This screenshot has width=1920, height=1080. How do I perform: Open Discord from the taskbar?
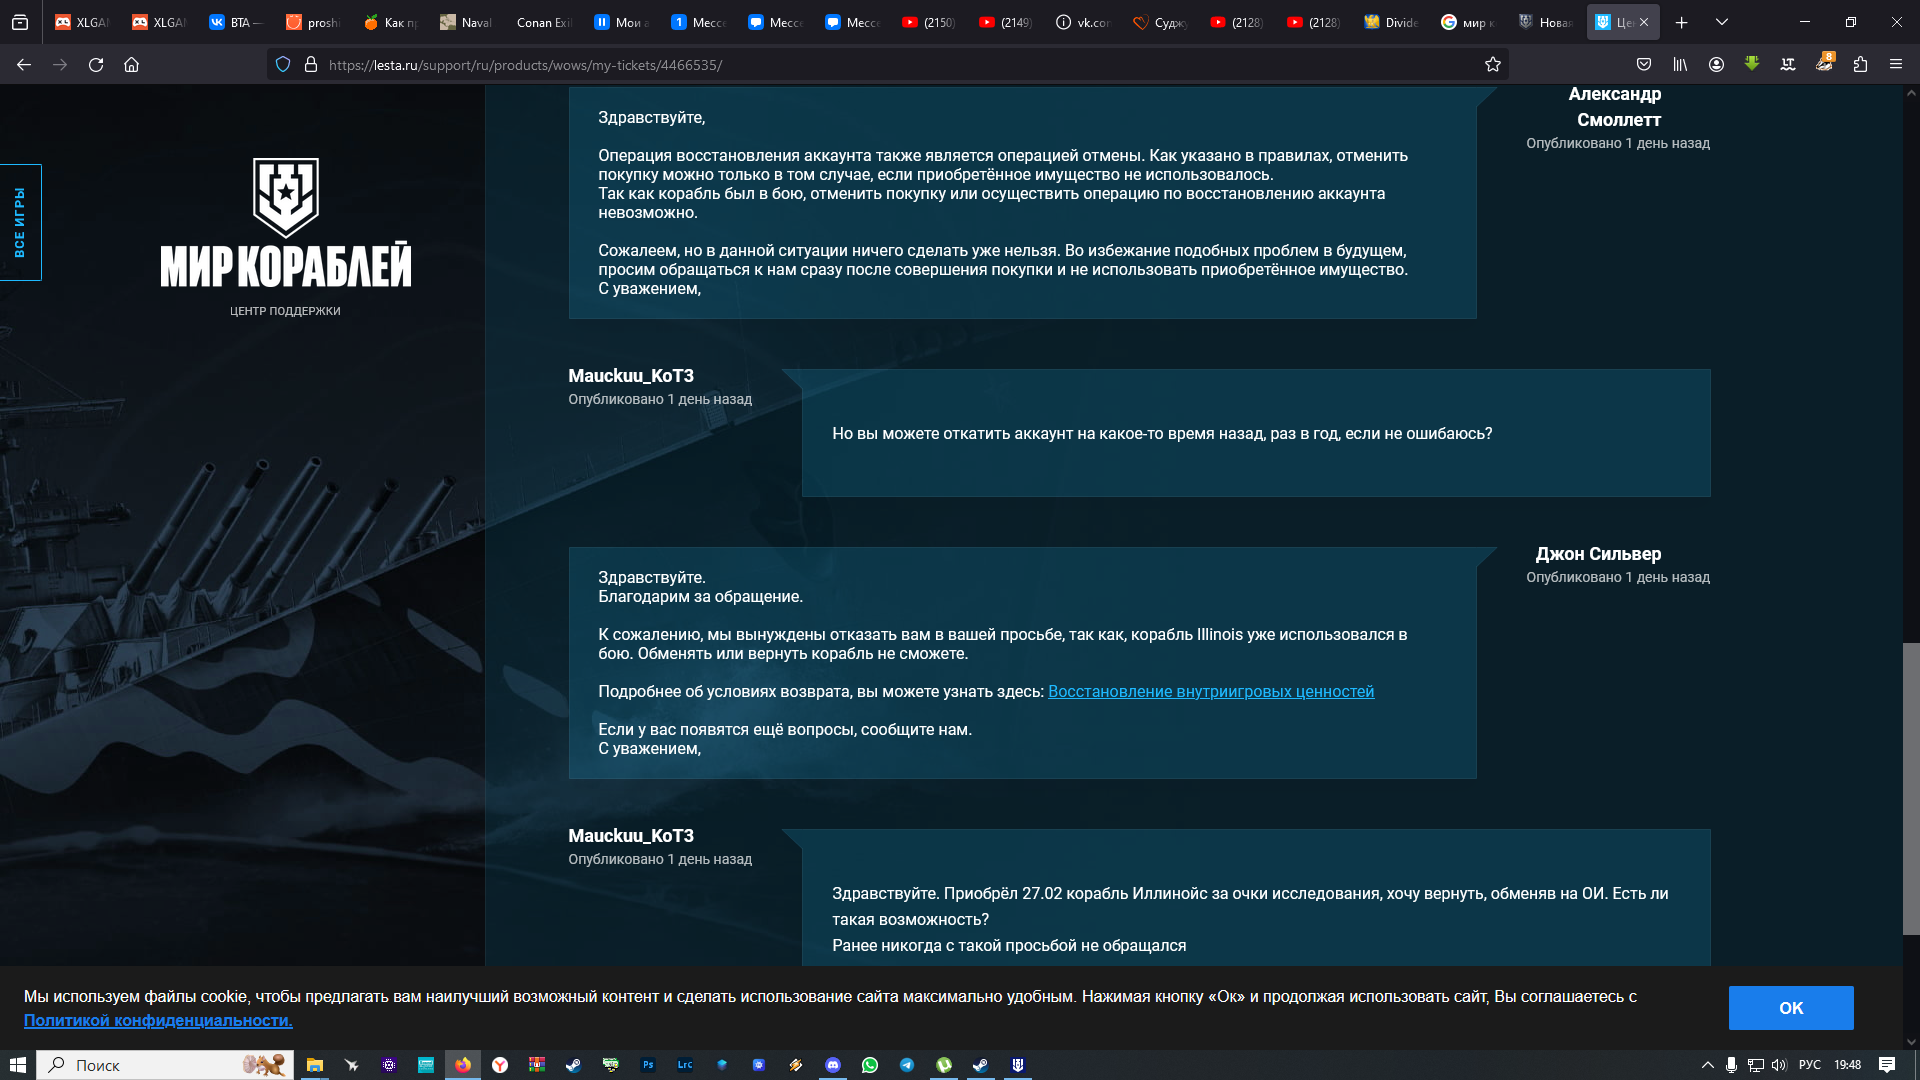[833, 1065]
